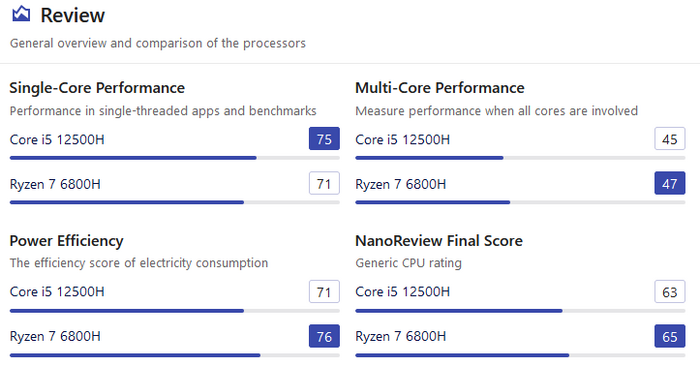This screenshot has height=366, width=700.
Task: Click Core i5 12500H final score bar
Action: 520,311
